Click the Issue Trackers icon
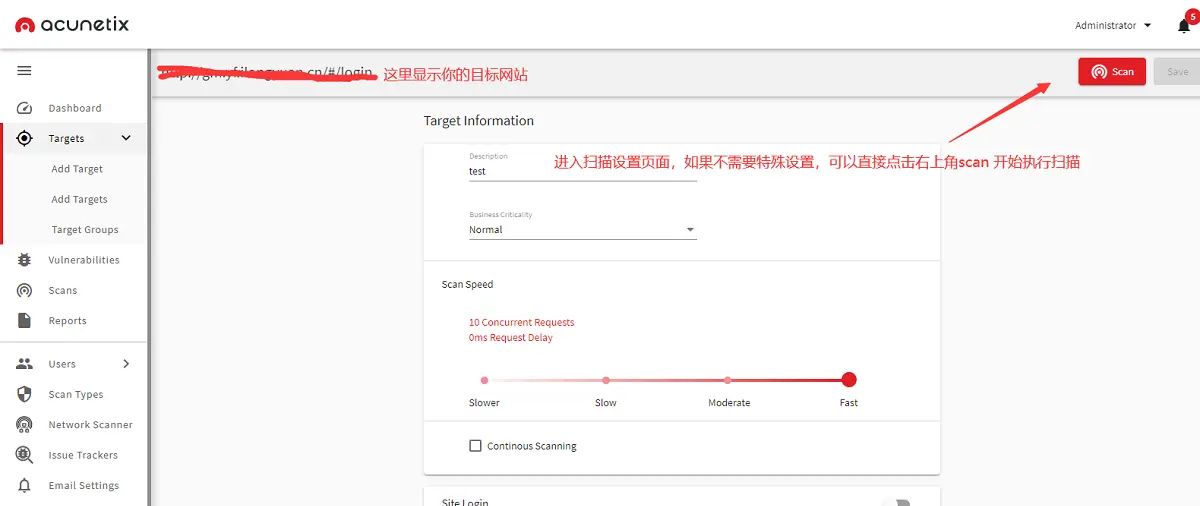This screenshot has height=506, width=1200. (x=25, y=455)
